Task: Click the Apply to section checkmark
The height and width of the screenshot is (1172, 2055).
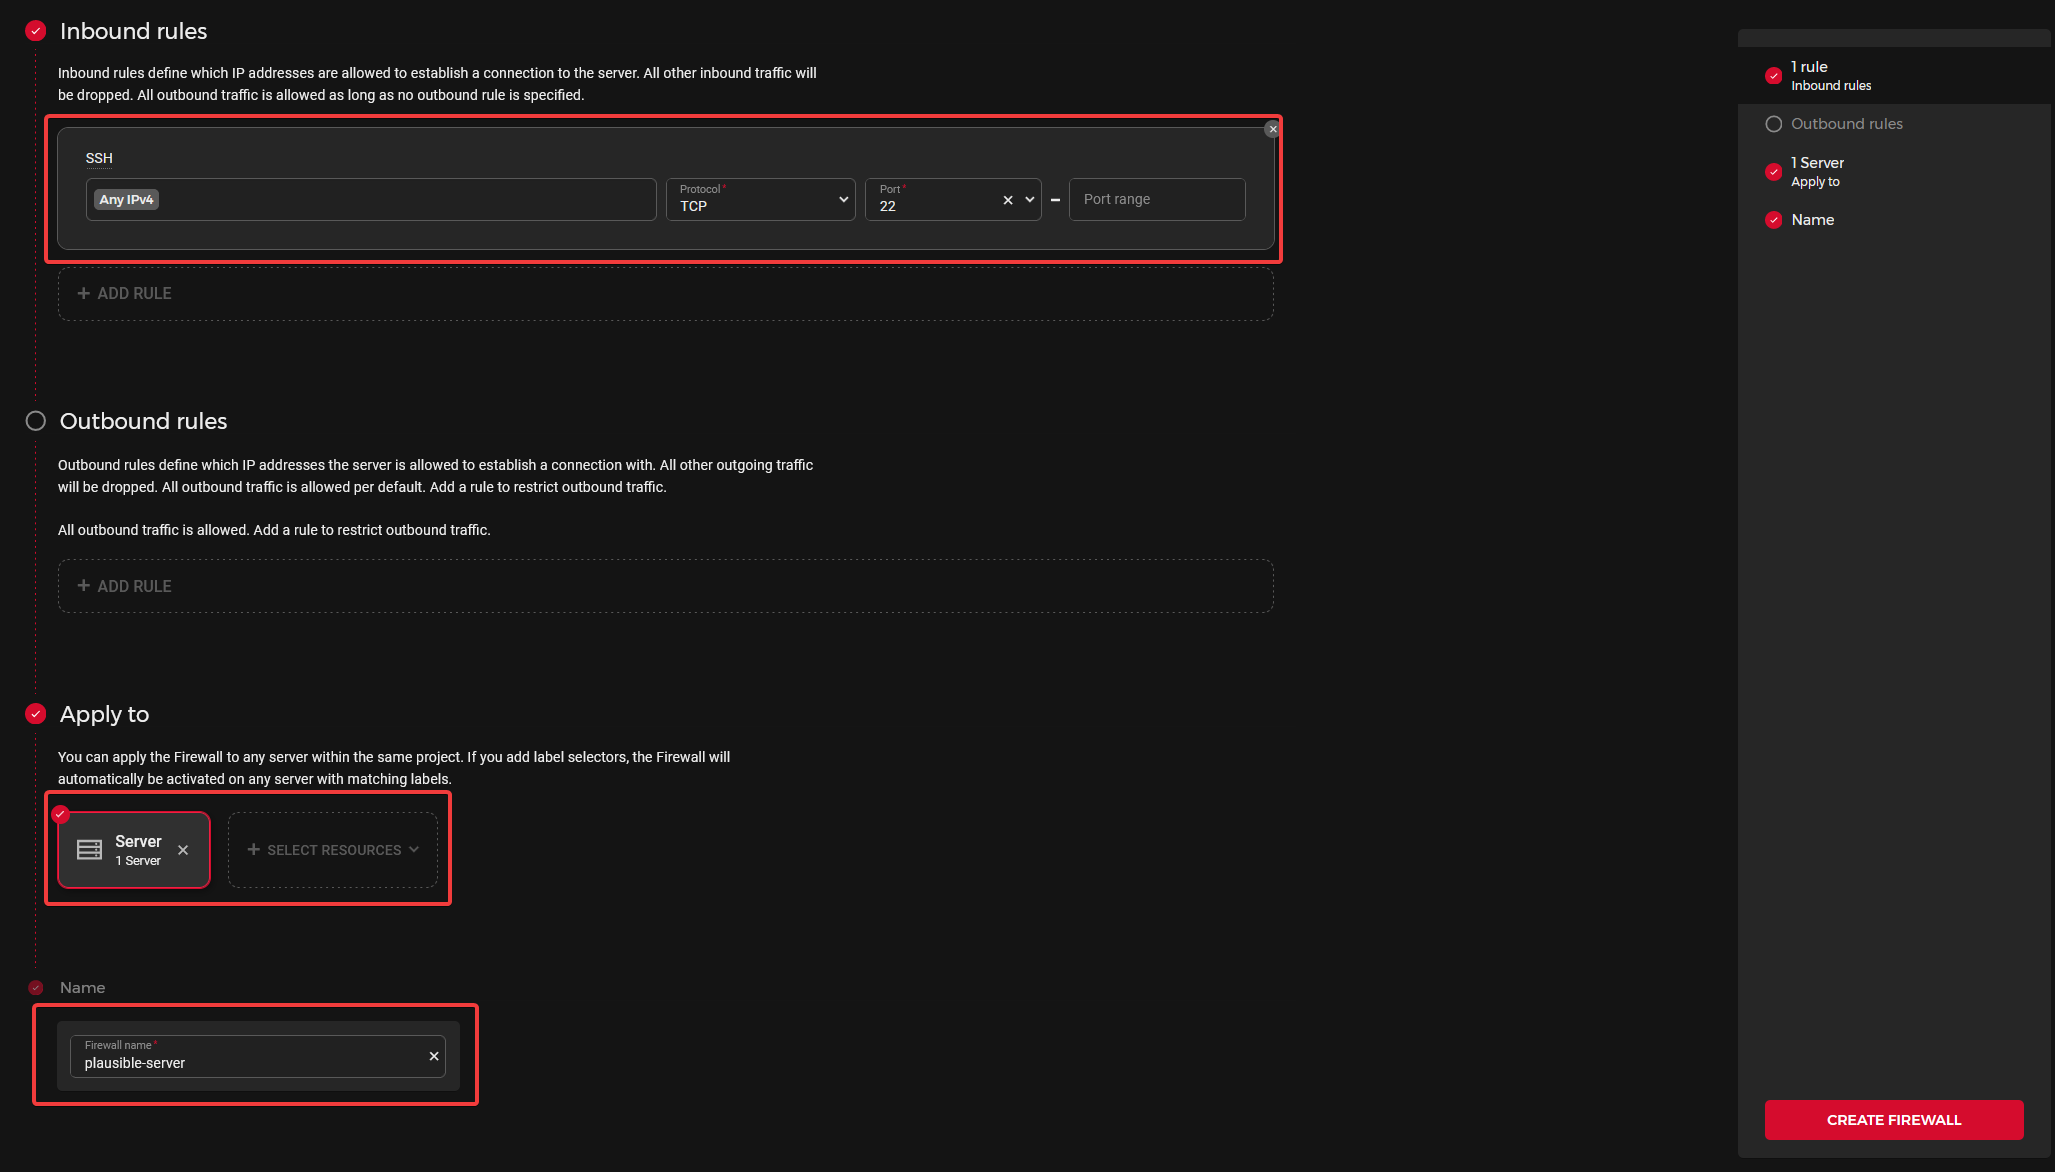Action: [x=36, y=714]
